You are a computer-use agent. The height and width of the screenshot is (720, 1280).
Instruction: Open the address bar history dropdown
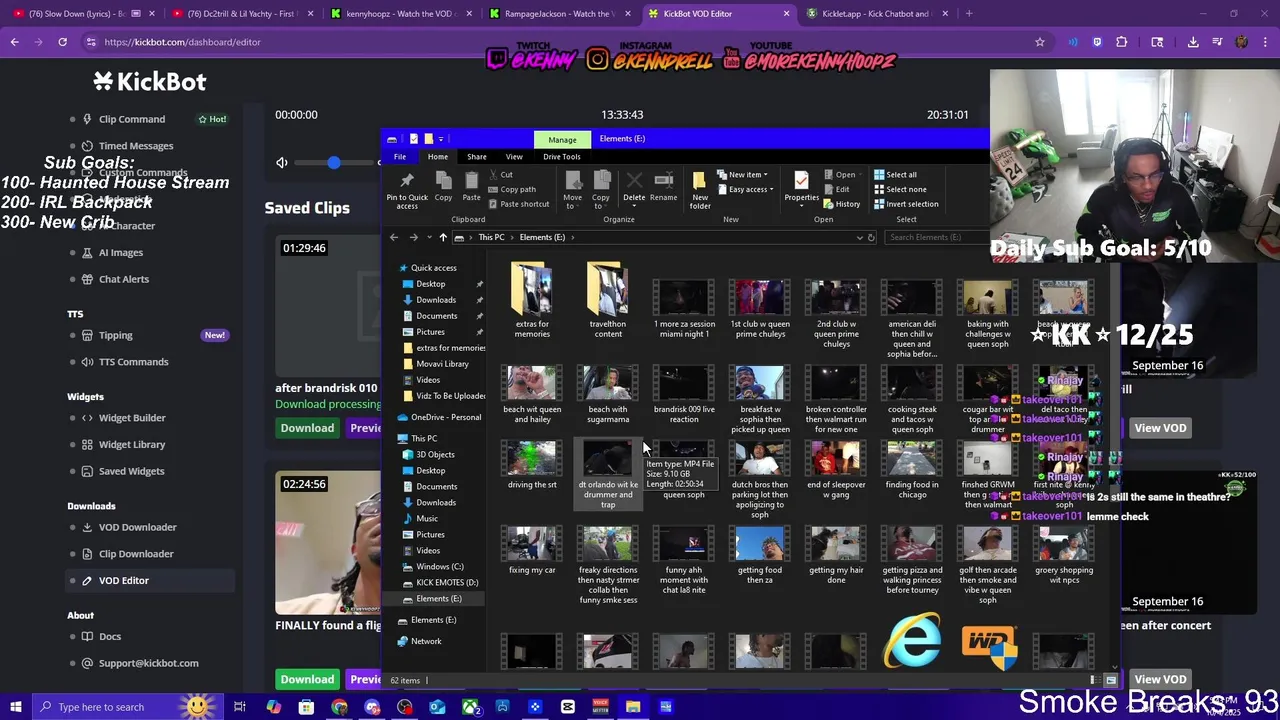[x=859, y=237]
